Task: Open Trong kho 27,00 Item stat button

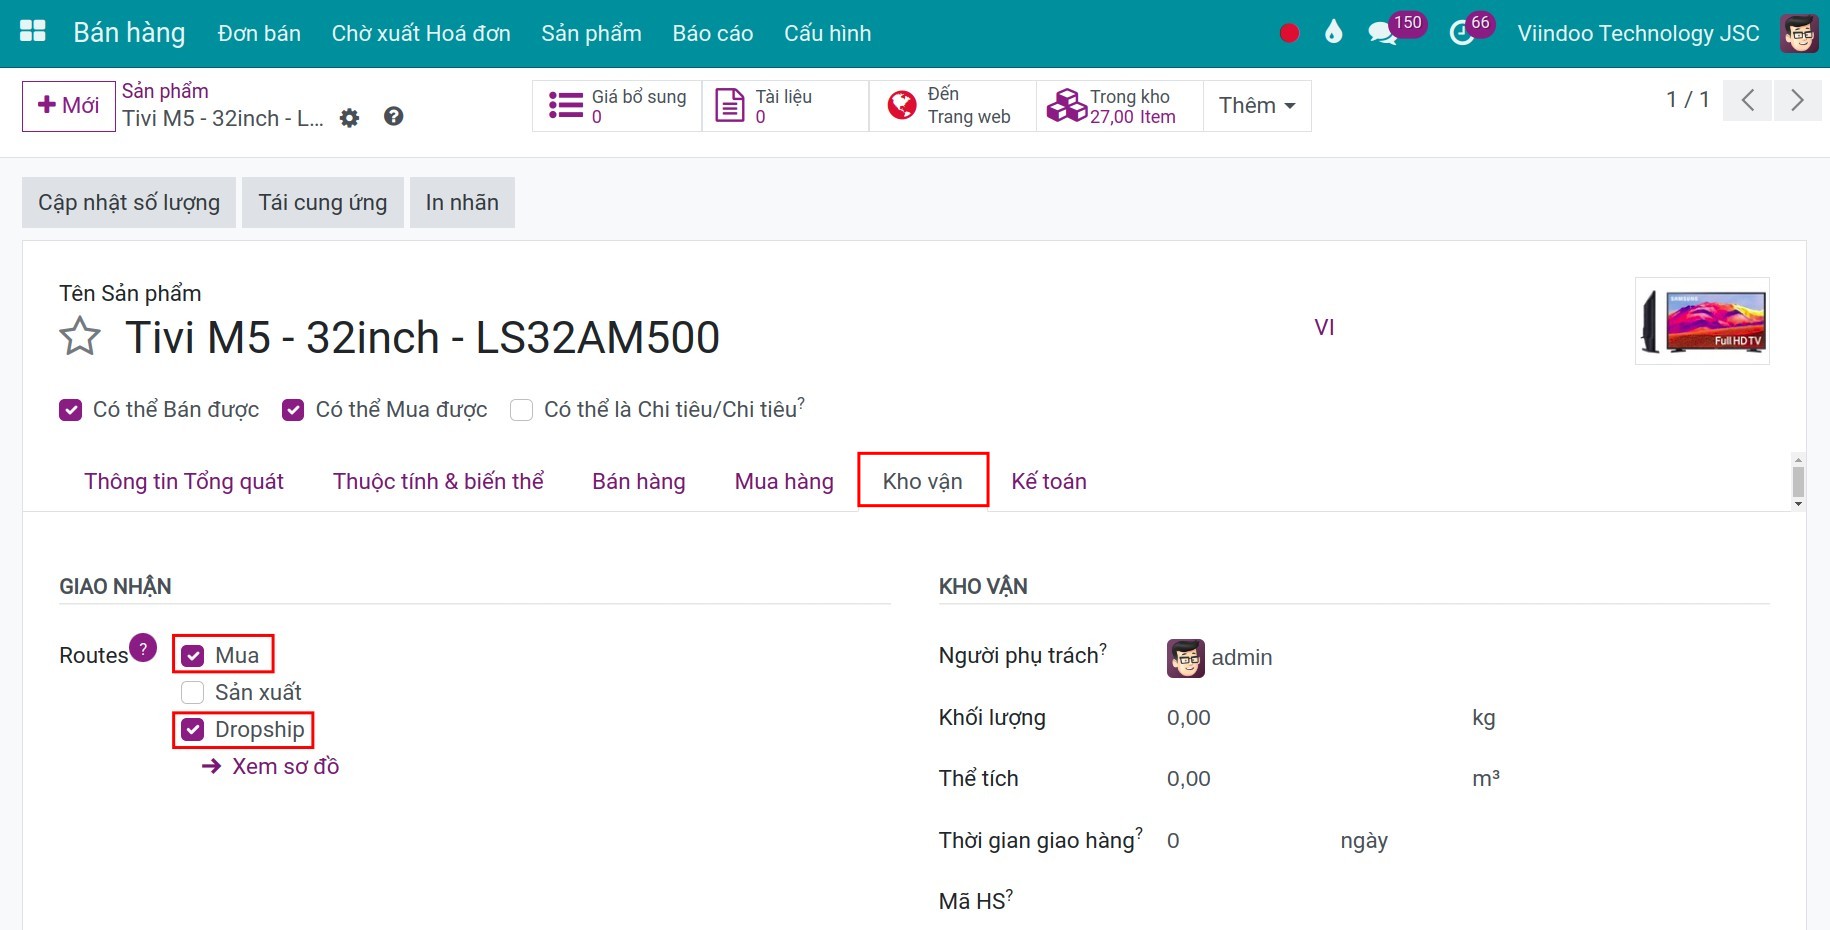Action: [x=1119, y=106]
